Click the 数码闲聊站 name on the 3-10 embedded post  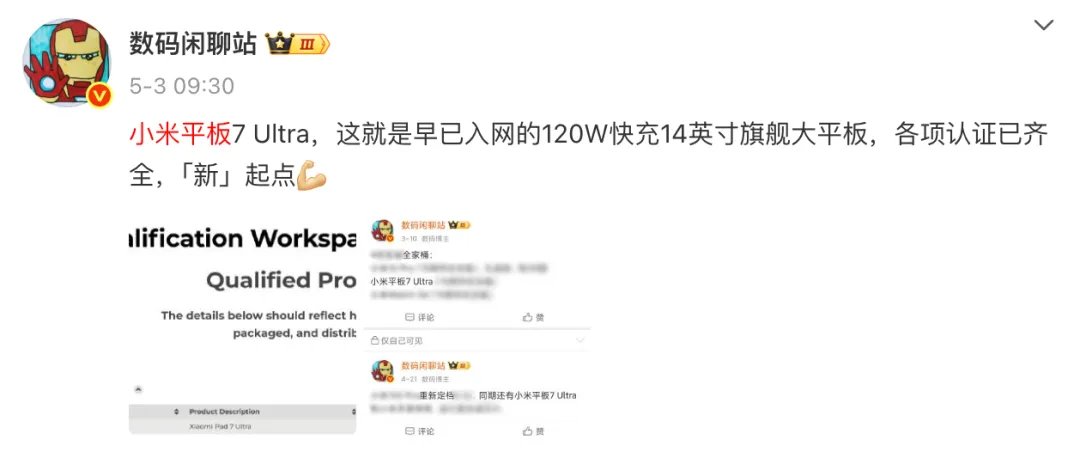[x=424, y=225]
